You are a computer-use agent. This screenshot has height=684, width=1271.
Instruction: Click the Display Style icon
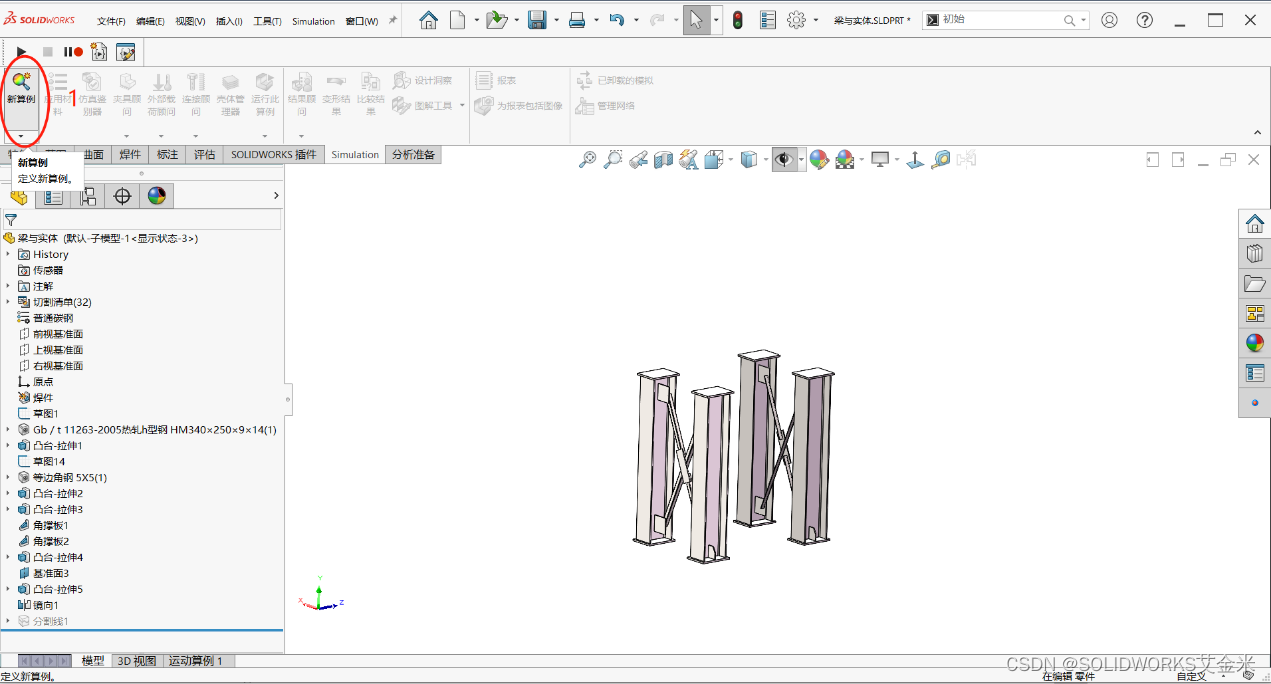click(x=748, y=159)
